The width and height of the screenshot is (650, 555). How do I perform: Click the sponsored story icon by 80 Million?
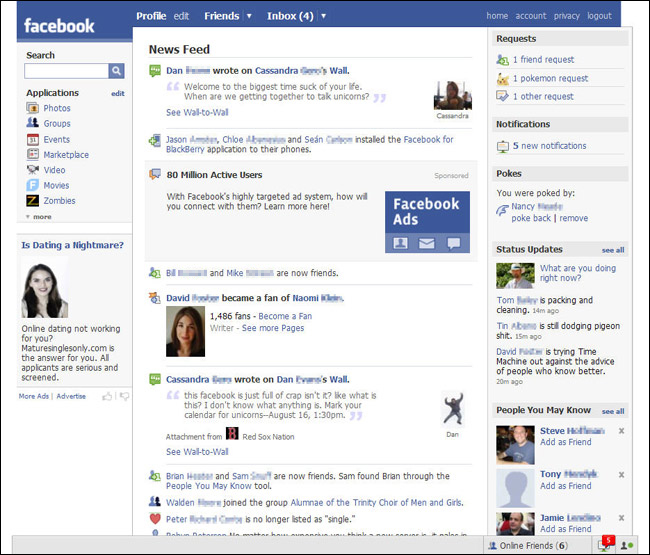click(x=155, y=174)
